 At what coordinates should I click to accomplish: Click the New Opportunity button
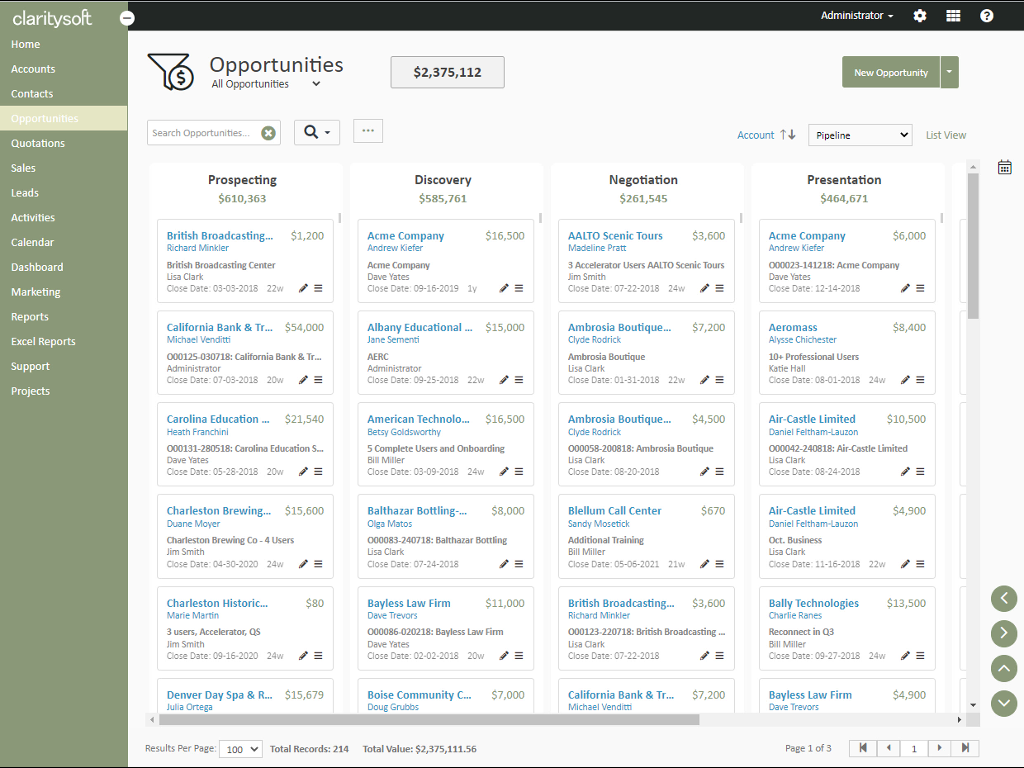point(891,72)
